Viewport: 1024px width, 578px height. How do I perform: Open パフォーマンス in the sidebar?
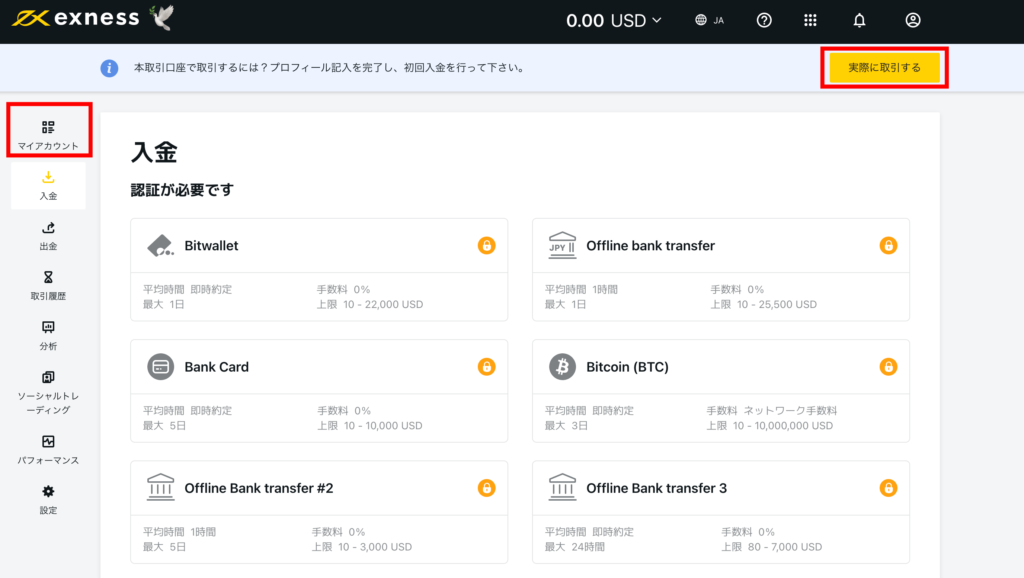(48, 450)
